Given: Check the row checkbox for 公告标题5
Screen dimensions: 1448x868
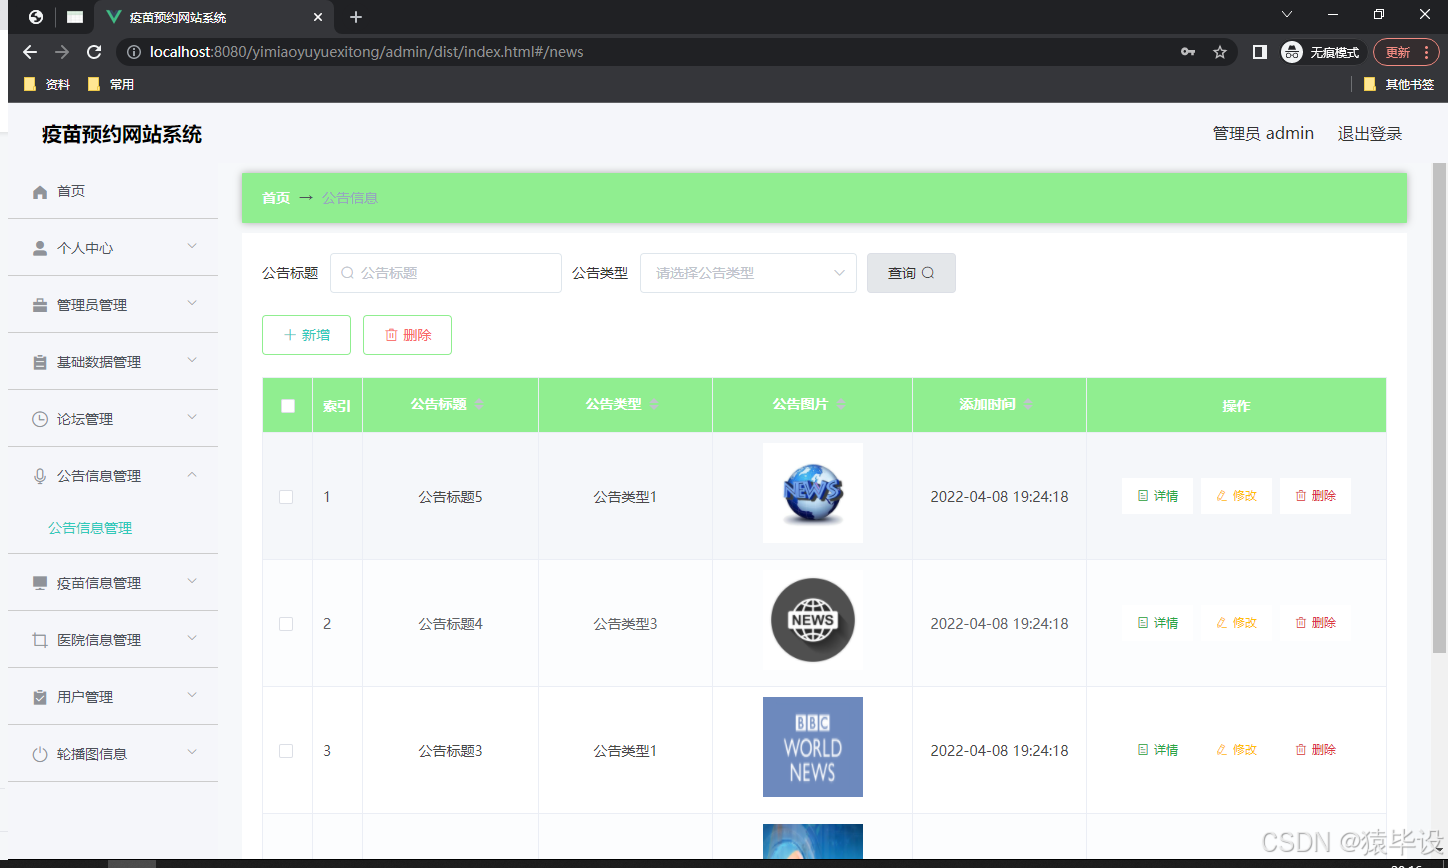Looking at the screenshot, I should pyautogui.click(x=286, y=497).
